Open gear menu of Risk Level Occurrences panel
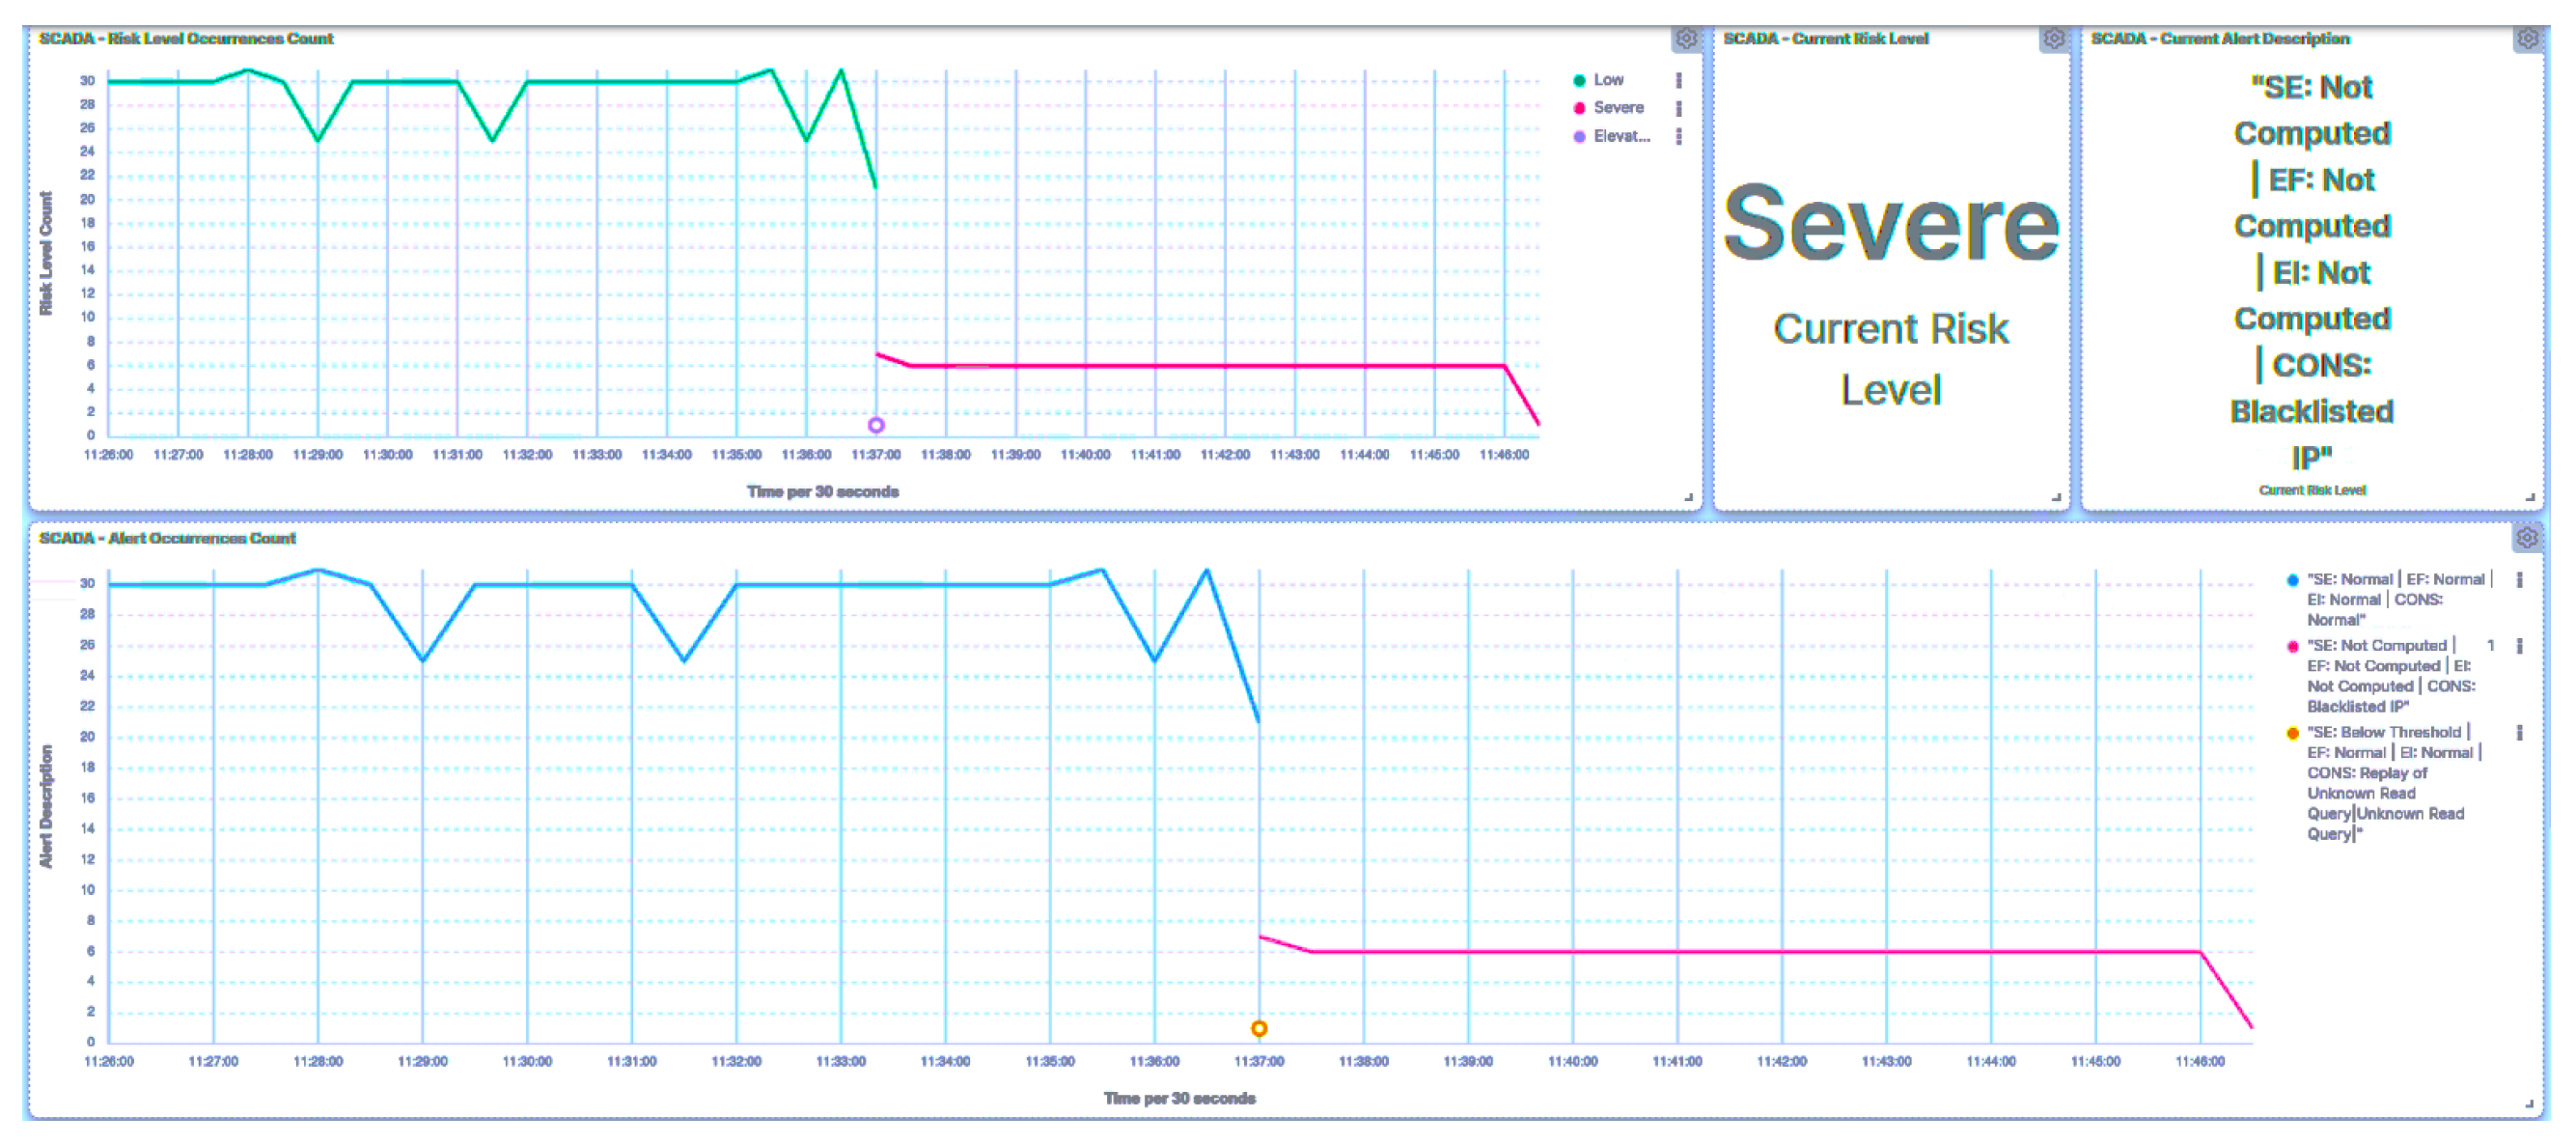2576x1145 pixels. pyautogui.click(x=1686, y=39)
